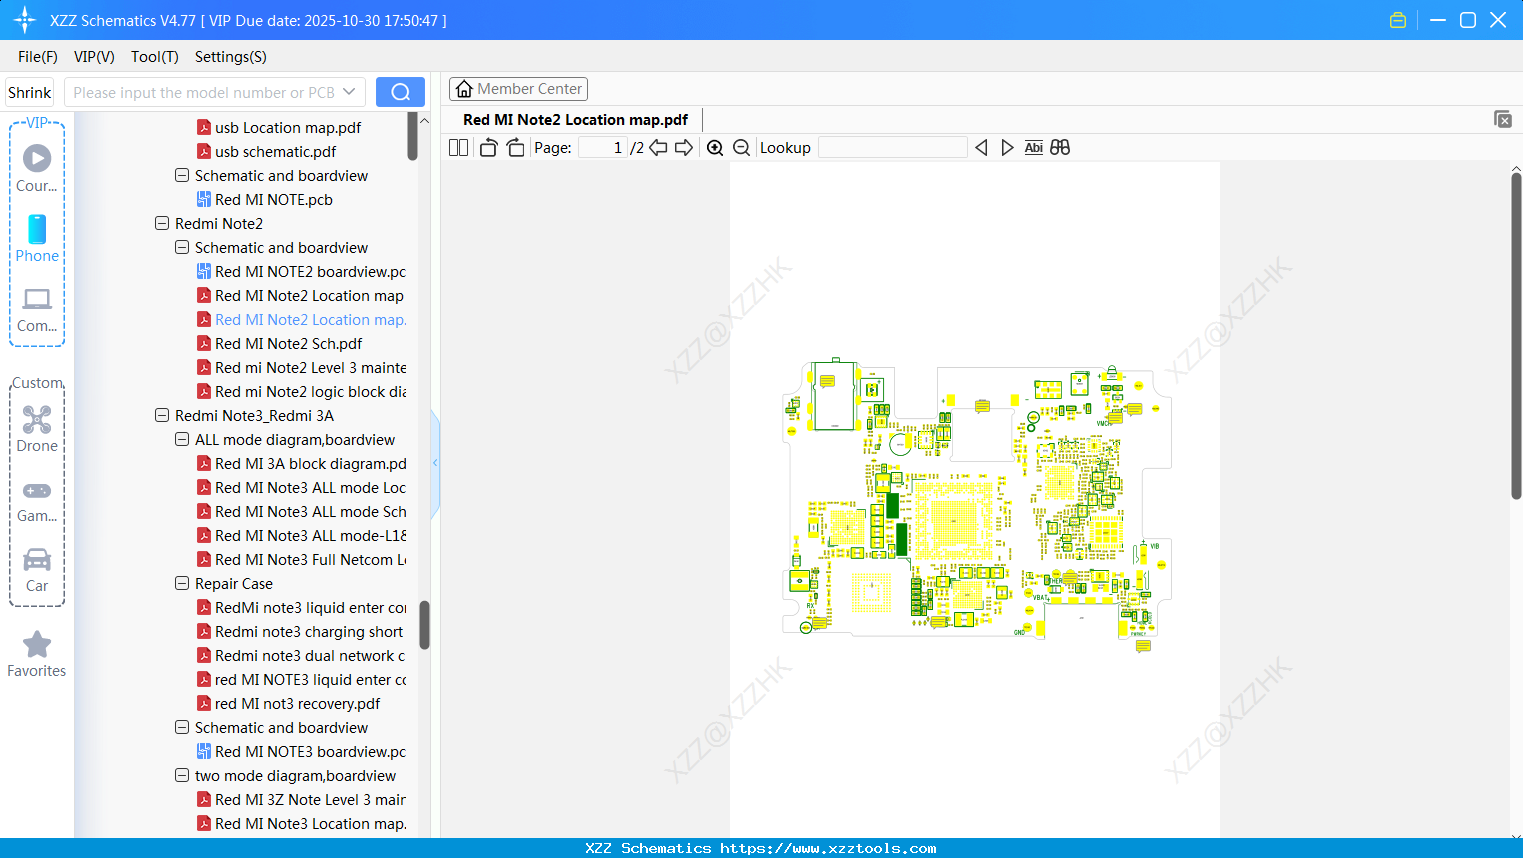Select the two-page view icon on PDF toolbar

pyautogui.click(x=458, y=147)
